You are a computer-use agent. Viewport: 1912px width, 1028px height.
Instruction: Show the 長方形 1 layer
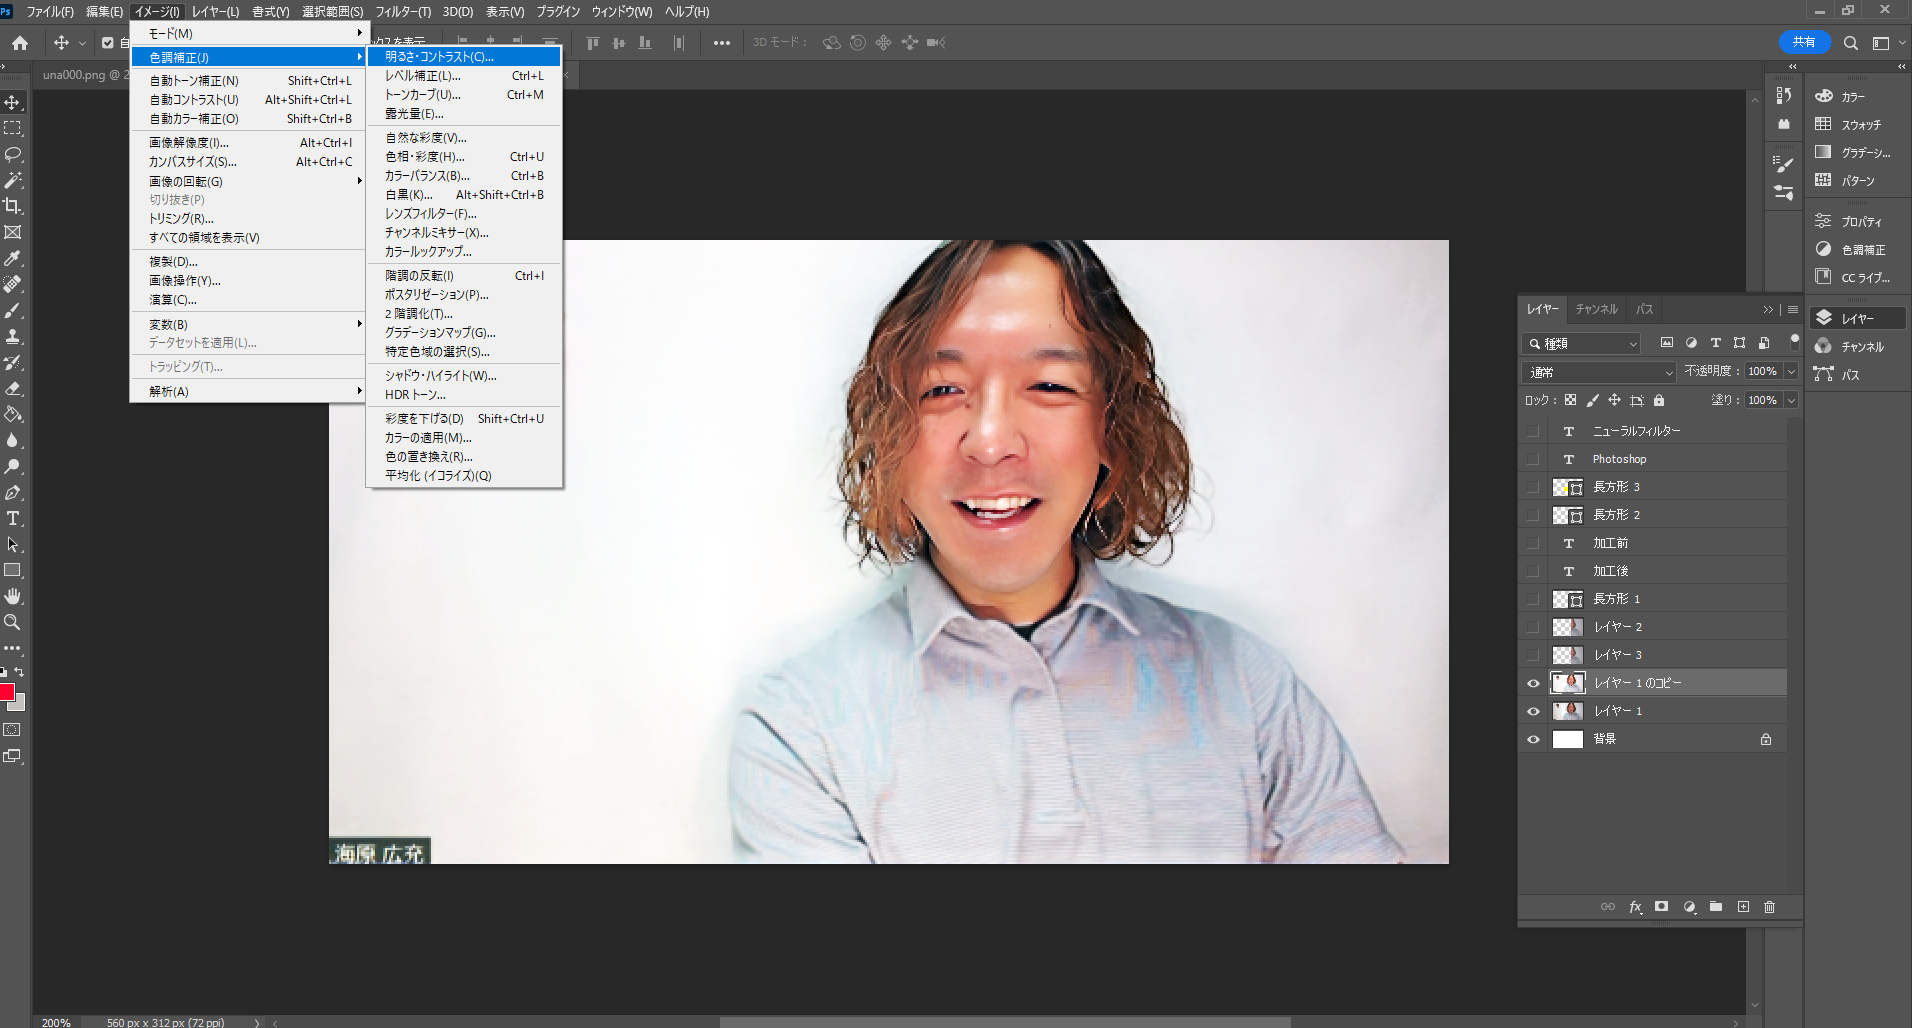point(1533,599)
